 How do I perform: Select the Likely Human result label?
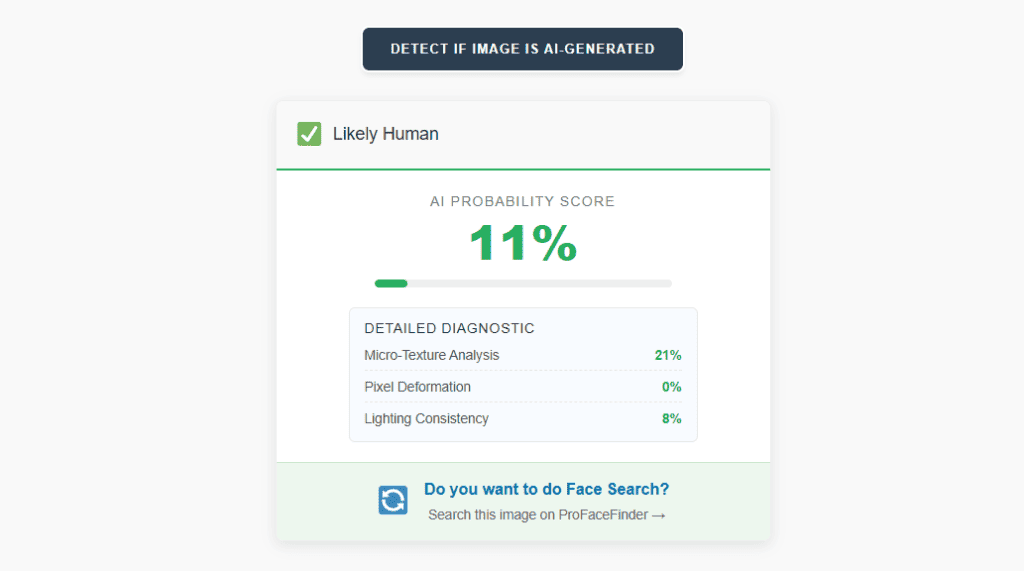385,134
